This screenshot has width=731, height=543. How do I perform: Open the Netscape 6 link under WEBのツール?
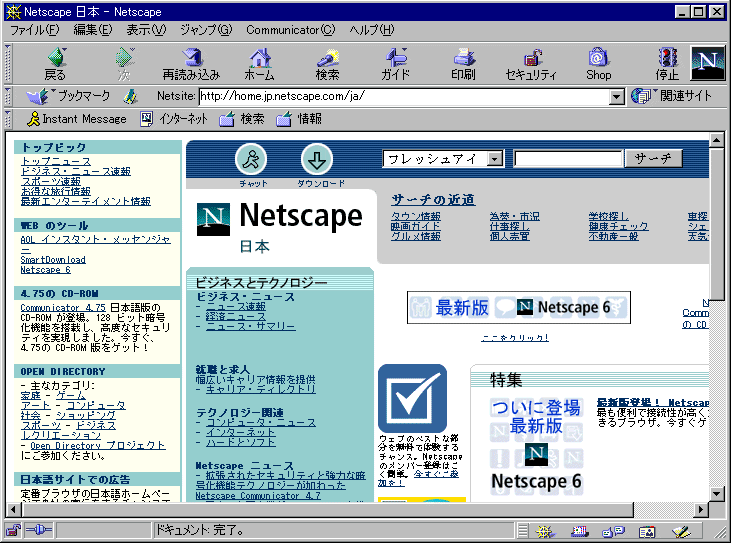(x=46, y=270)
